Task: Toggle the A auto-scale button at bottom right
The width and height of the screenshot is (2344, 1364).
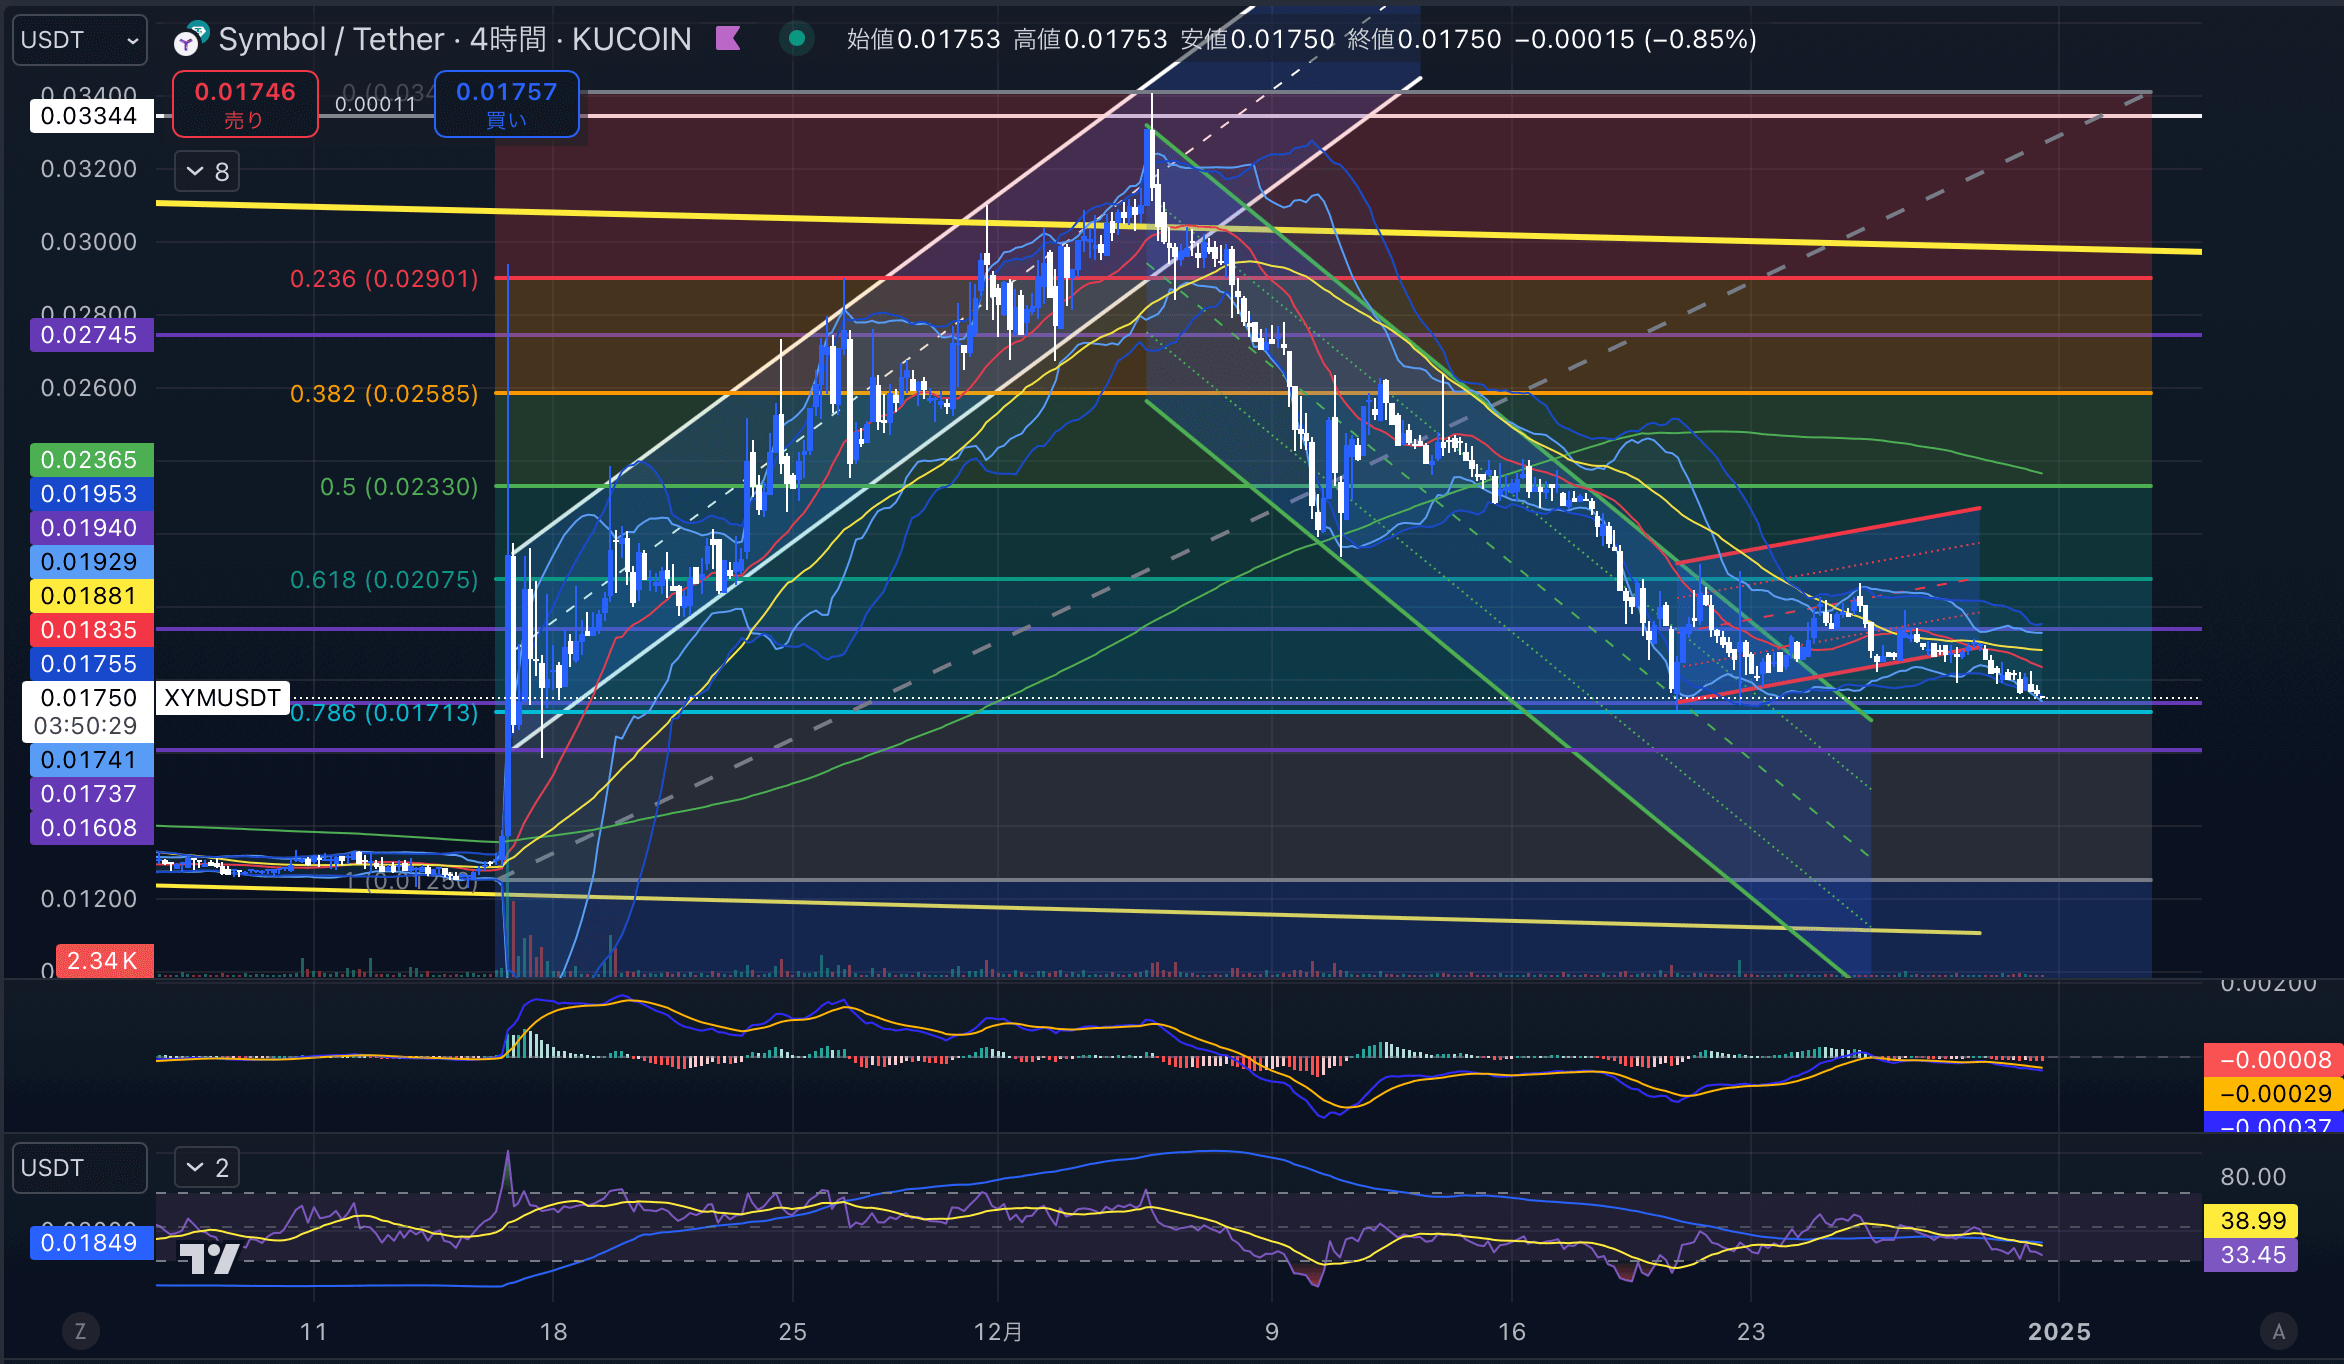Action: [x=2278, y=1332]
